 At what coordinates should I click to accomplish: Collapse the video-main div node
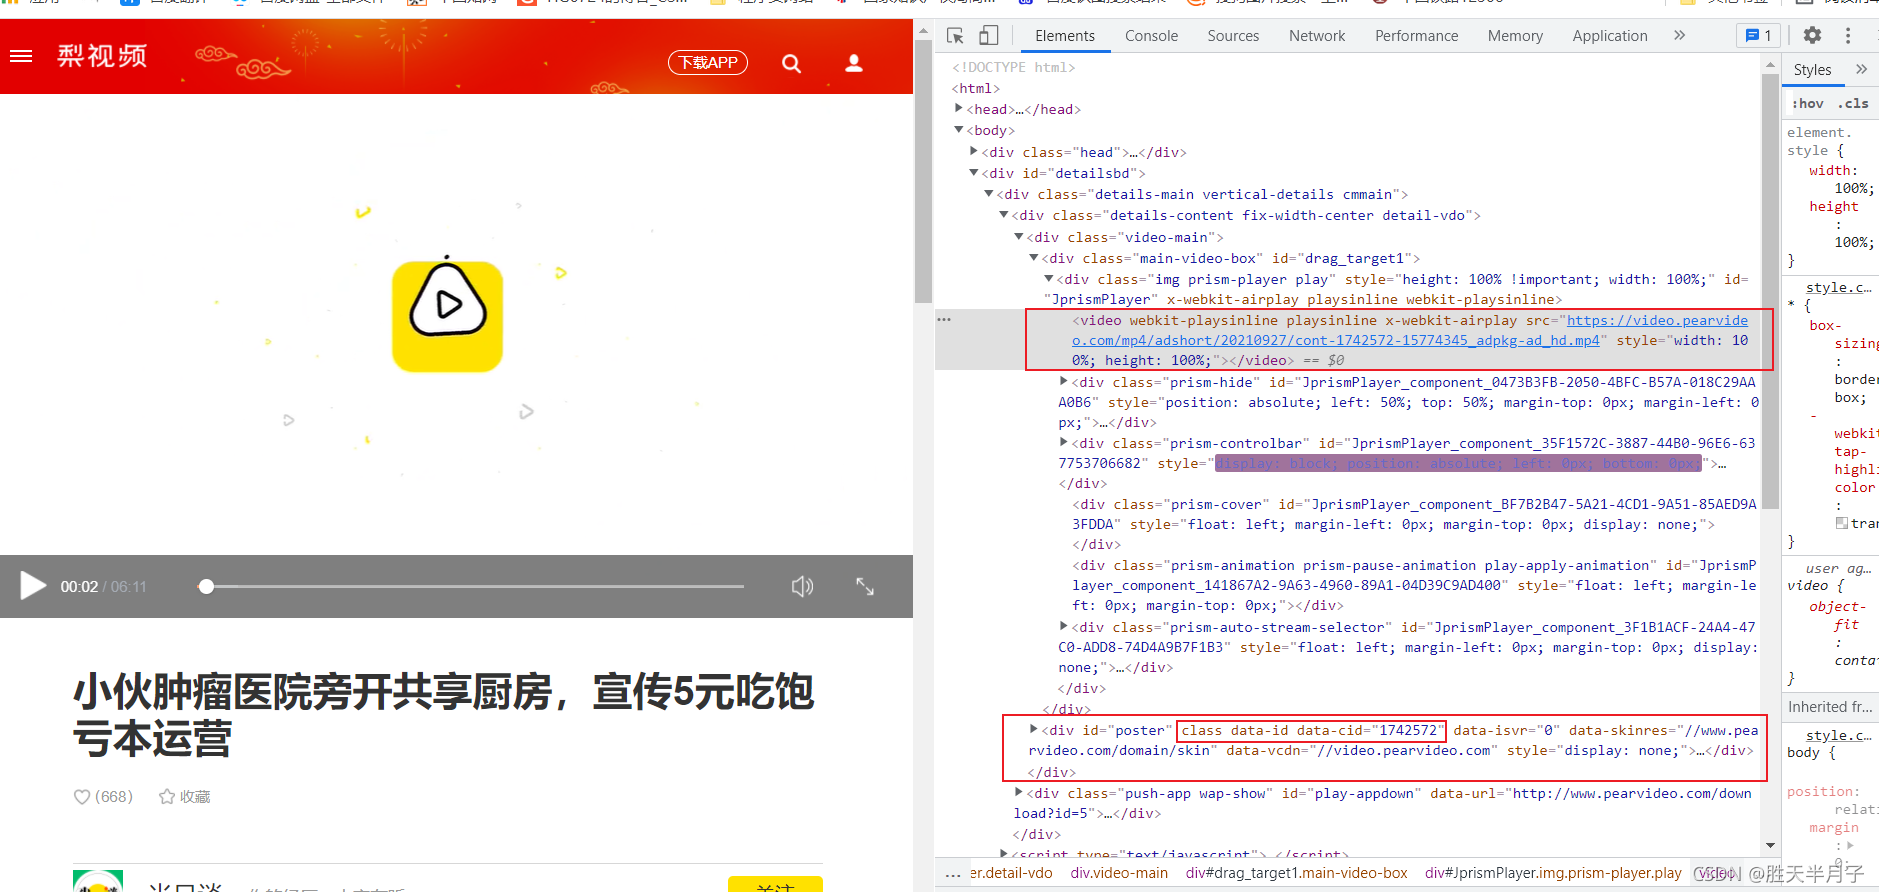(x=1019, y=237)
